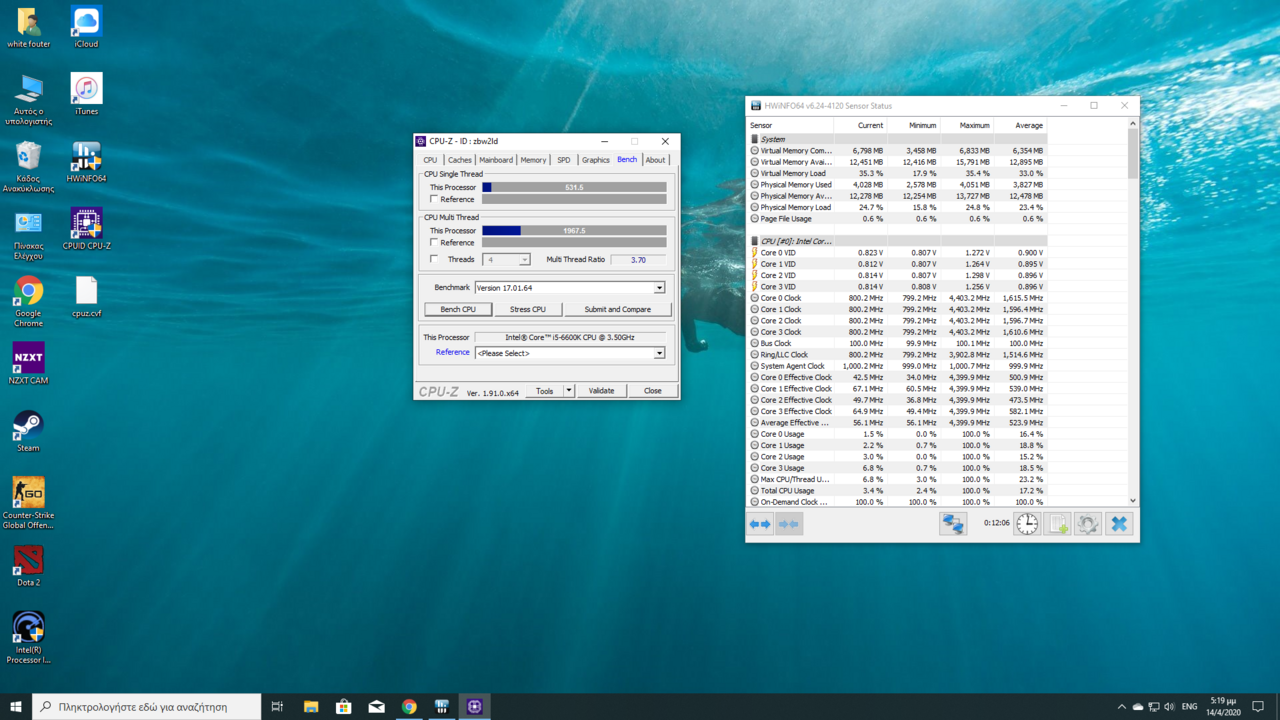Click the Single Thread This Processor score bar
Image resolution: width=1280 pixels, height=720 pixels.
point(574,187)
